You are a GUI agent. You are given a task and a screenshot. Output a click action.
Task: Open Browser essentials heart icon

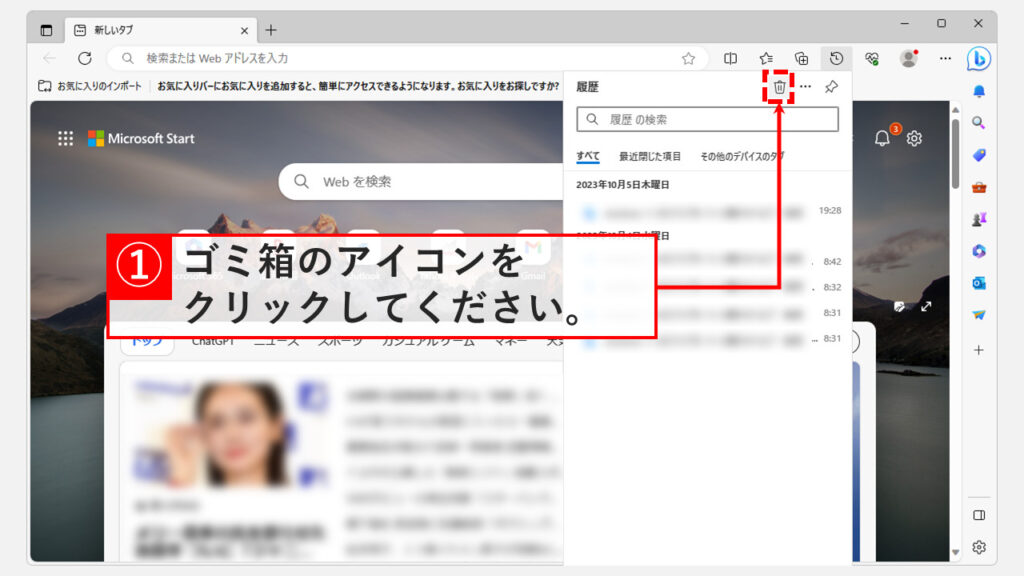[x=872, y=58]
